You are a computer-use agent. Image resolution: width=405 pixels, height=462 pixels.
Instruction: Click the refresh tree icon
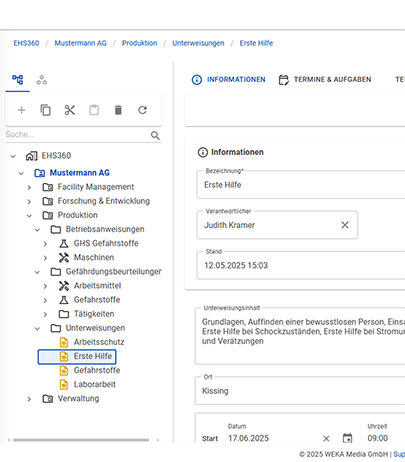143,110
